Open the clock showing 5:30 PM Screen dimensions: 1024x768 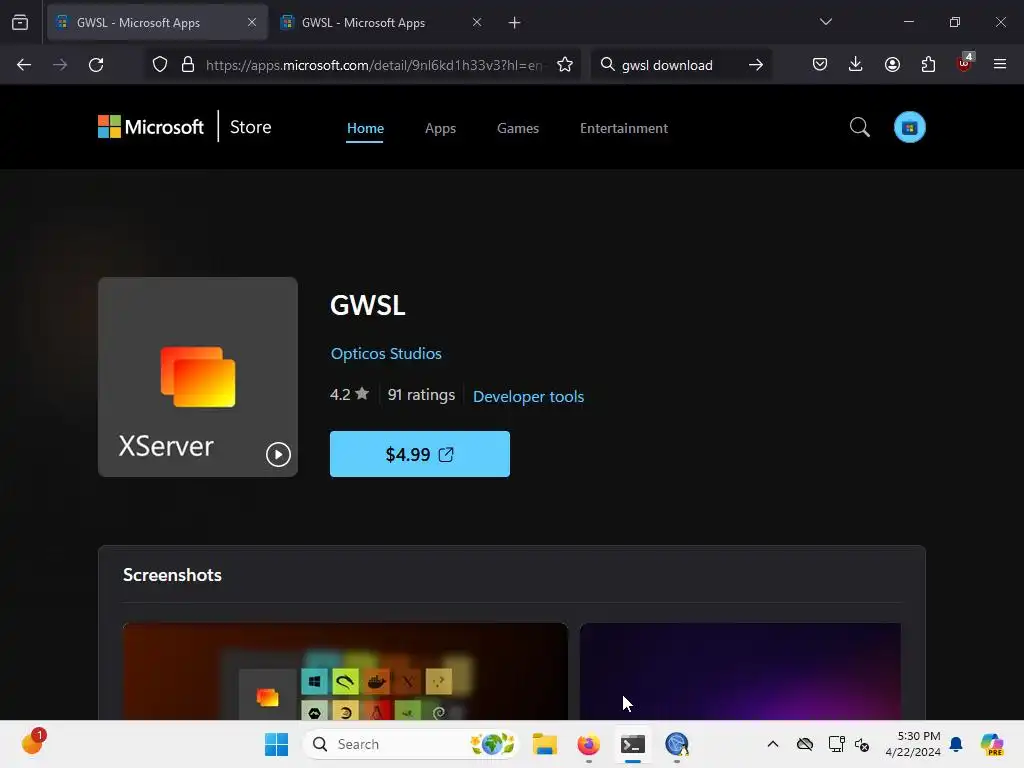click(x=913, y=744)
